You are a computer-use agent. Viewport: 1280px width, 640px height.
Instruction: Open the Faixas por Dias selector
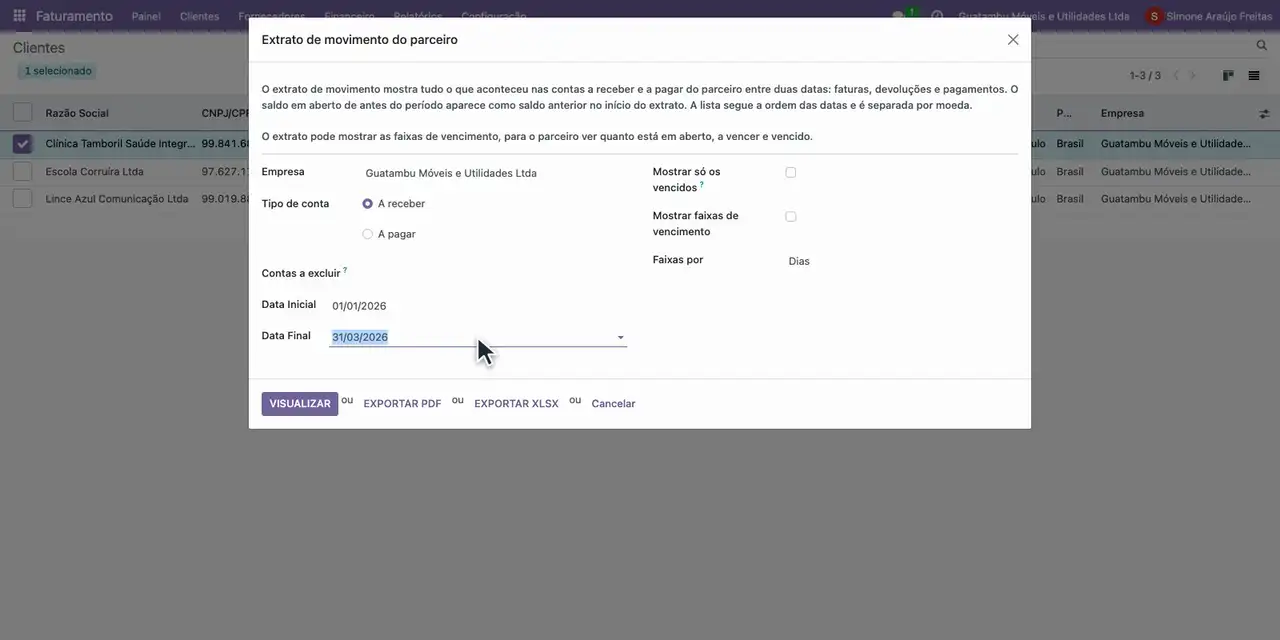(799, 261)
